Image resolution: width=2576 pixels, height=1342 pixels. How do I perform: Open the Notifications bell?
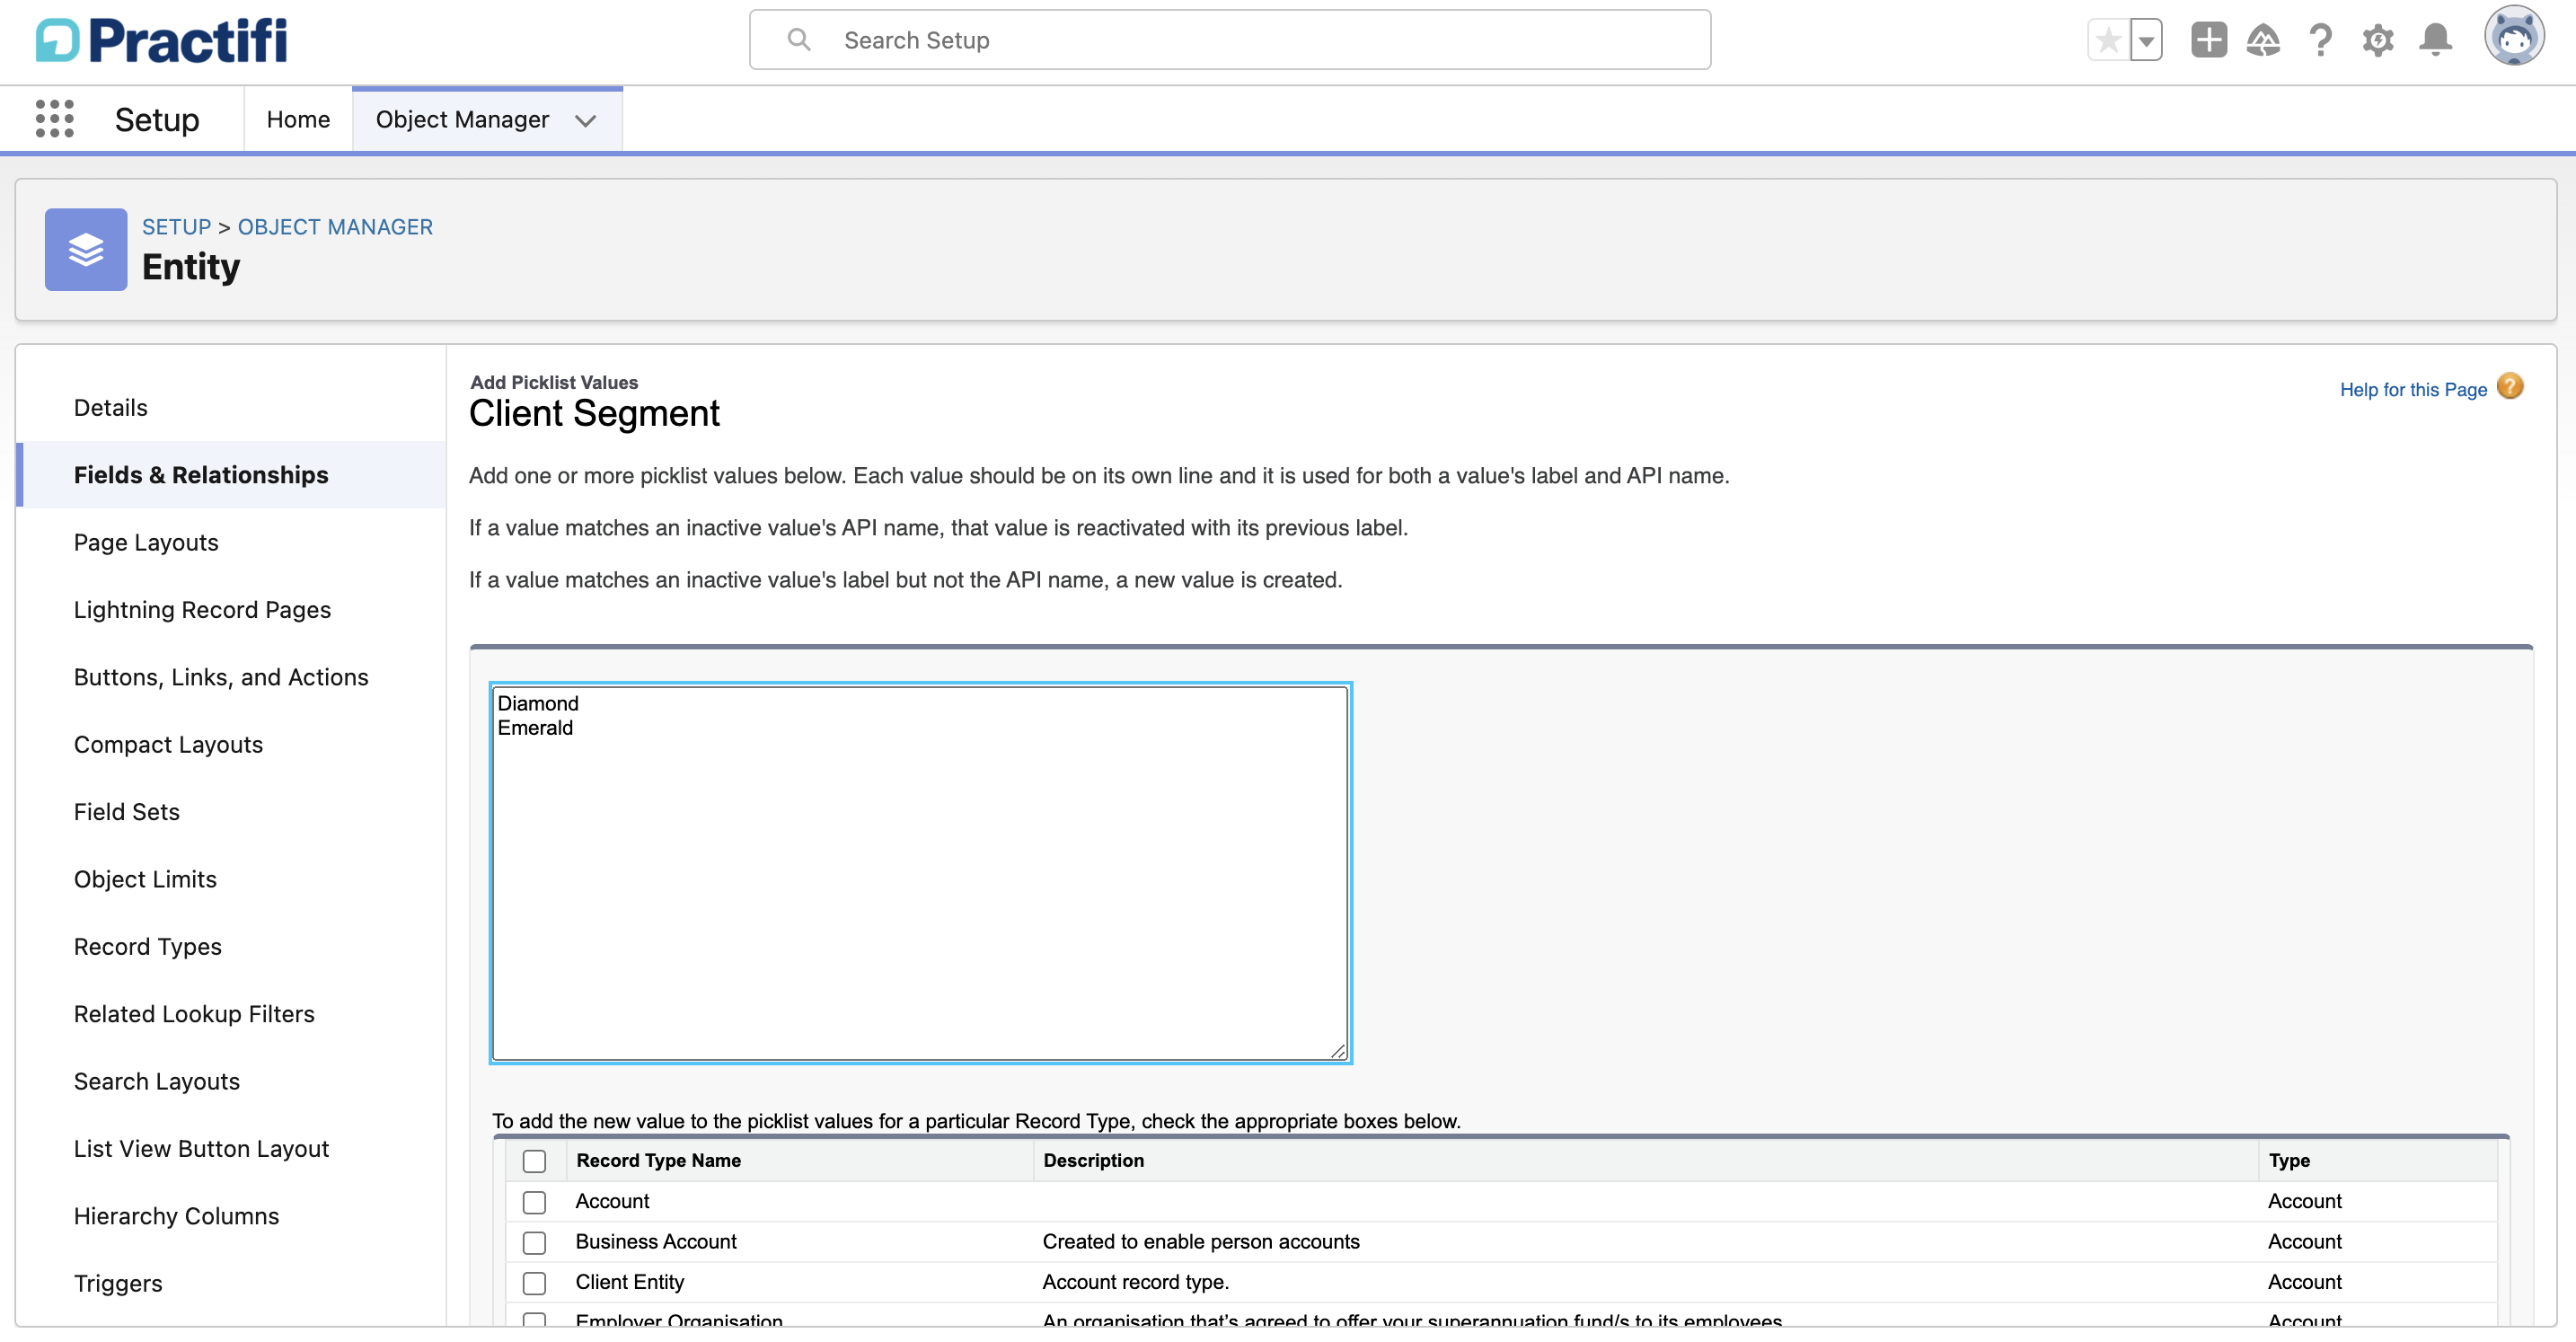[2435, 40]
